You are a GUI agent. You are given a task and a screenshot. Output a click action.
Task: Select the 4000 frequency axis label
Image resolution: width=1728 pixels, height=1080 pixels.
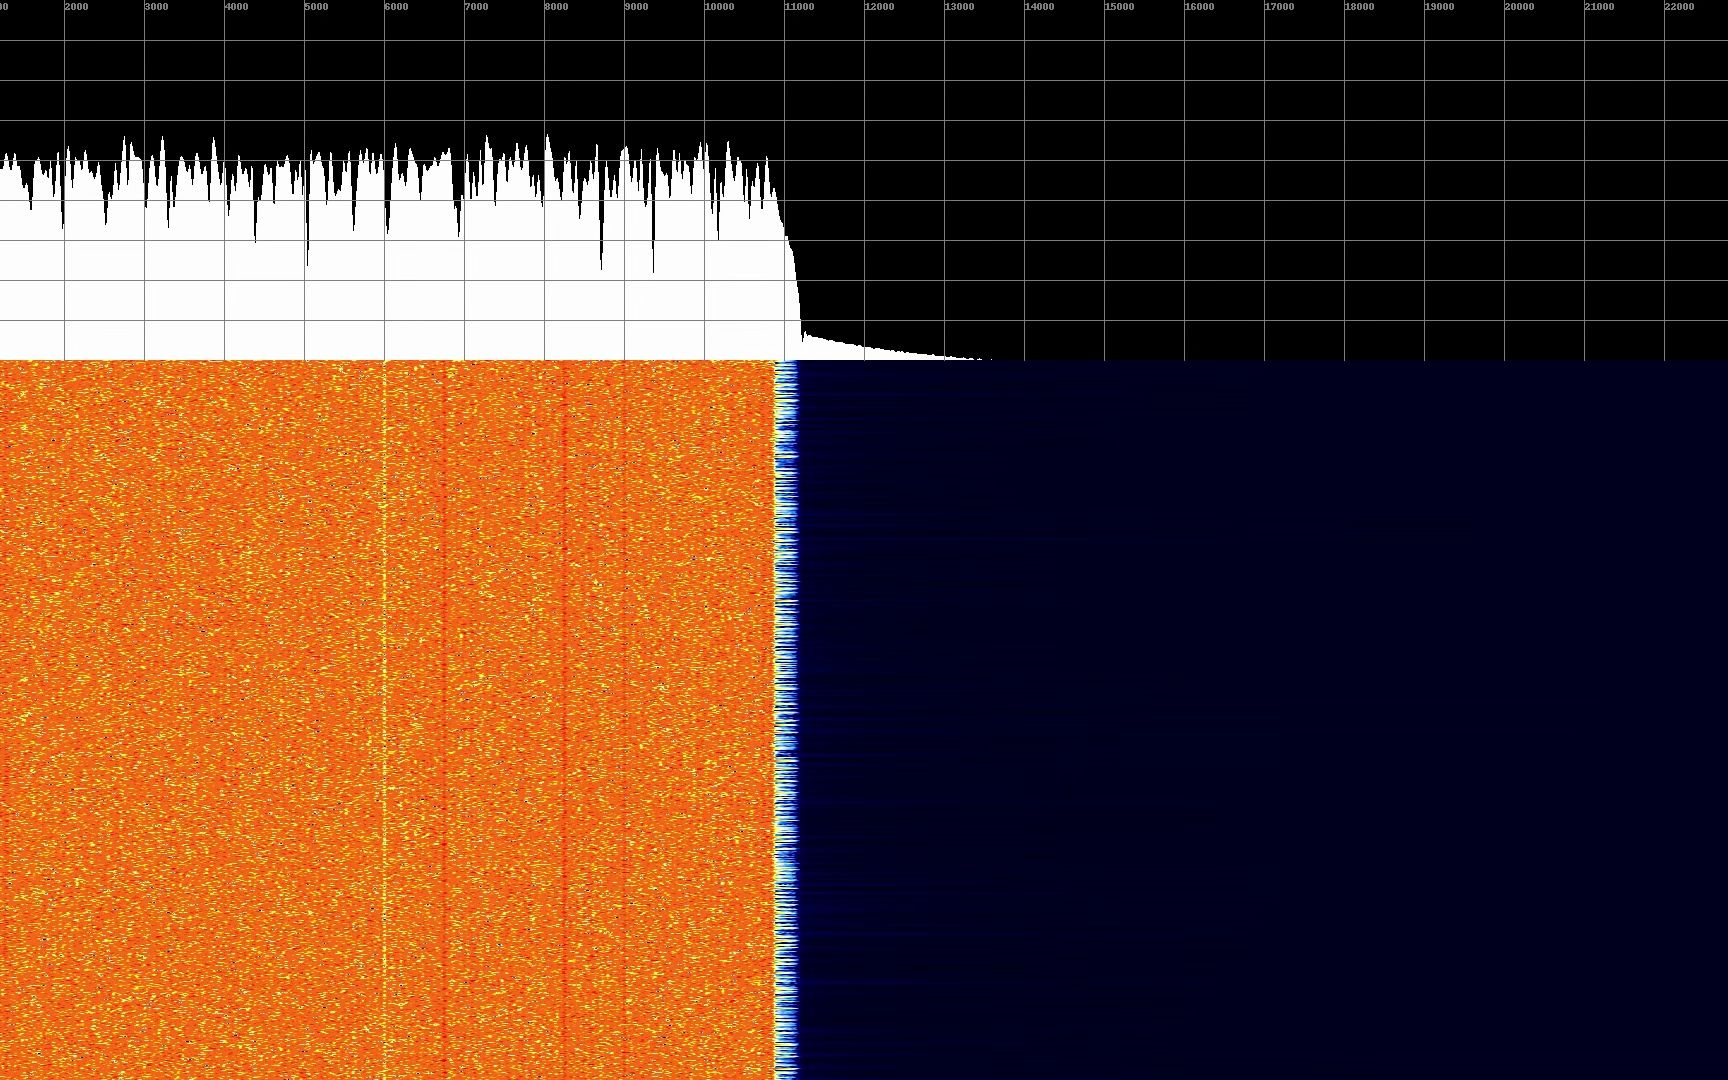(237, 7)
